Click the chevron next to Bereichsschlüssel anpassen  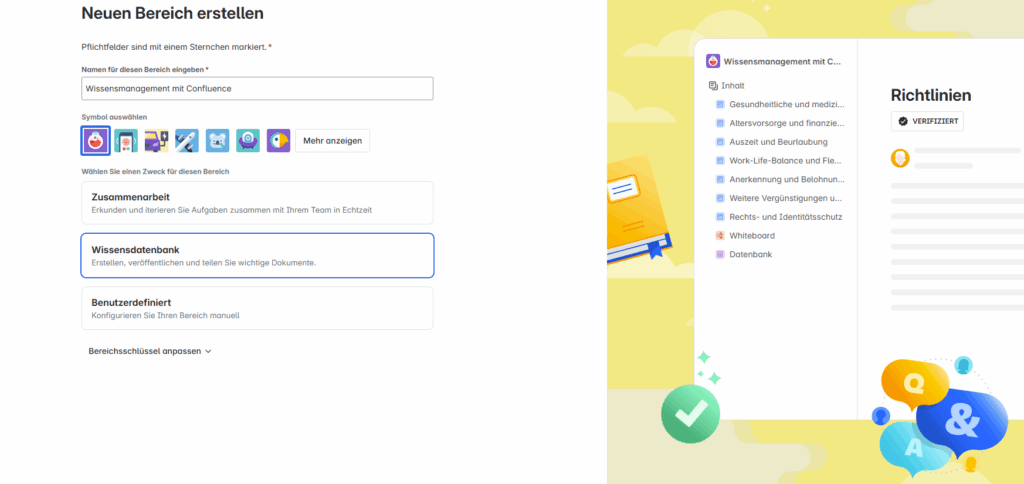[208, 351]
